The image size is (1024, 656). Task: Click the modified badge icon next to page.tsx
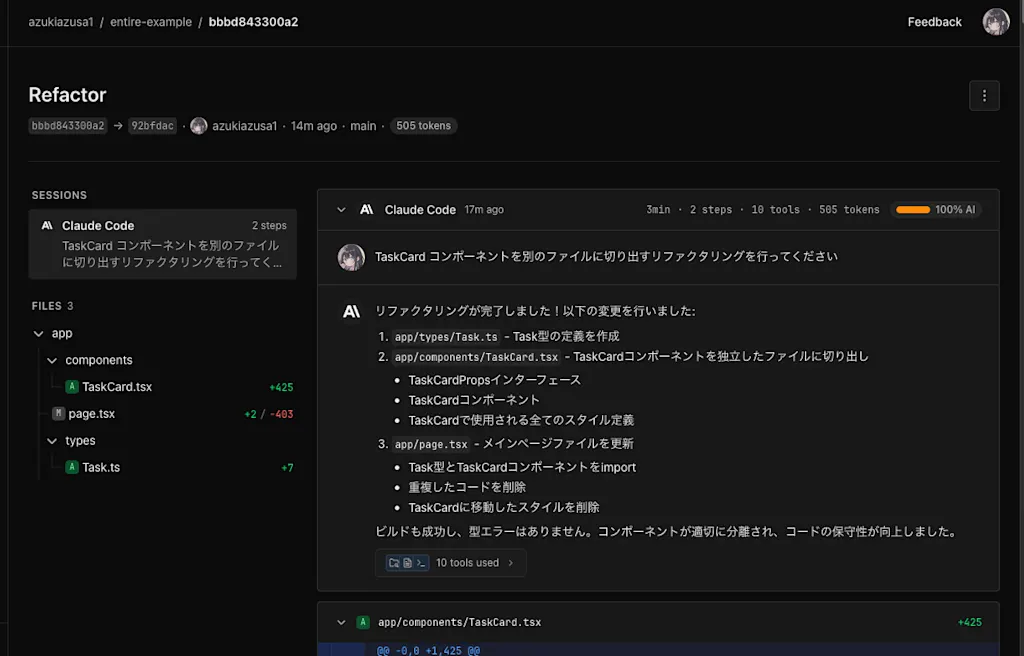[58, 414]
